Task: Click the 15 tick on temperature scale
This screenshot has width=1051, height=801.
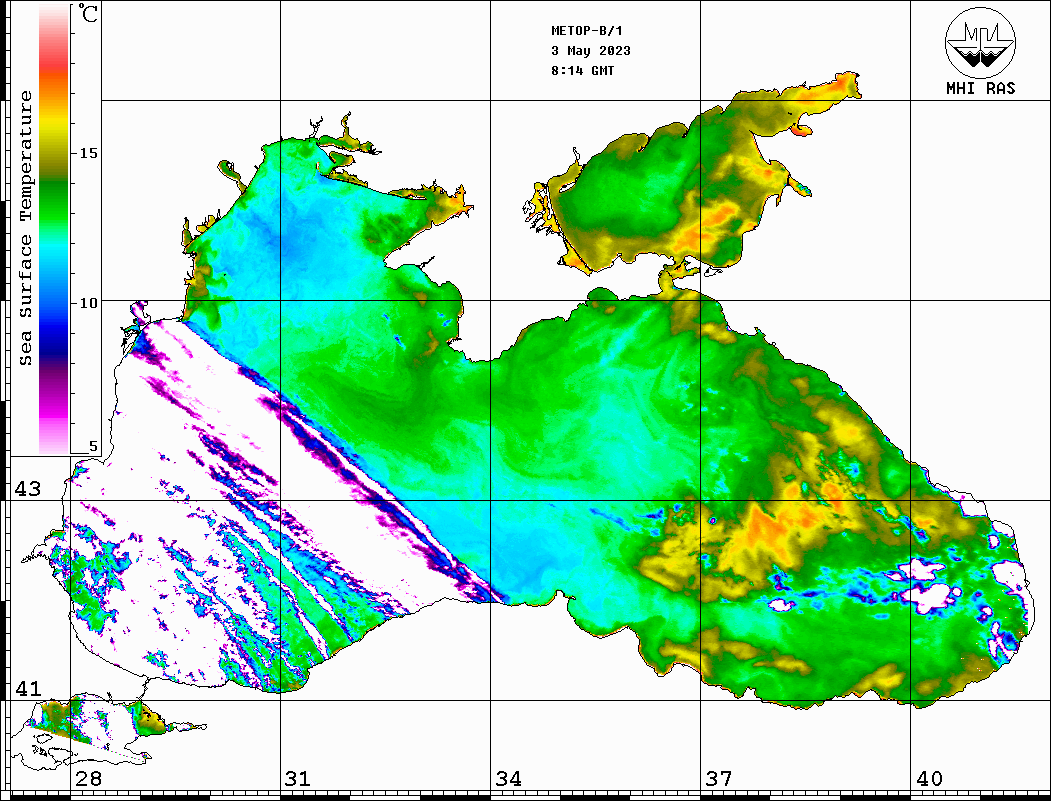Action: 88,153
